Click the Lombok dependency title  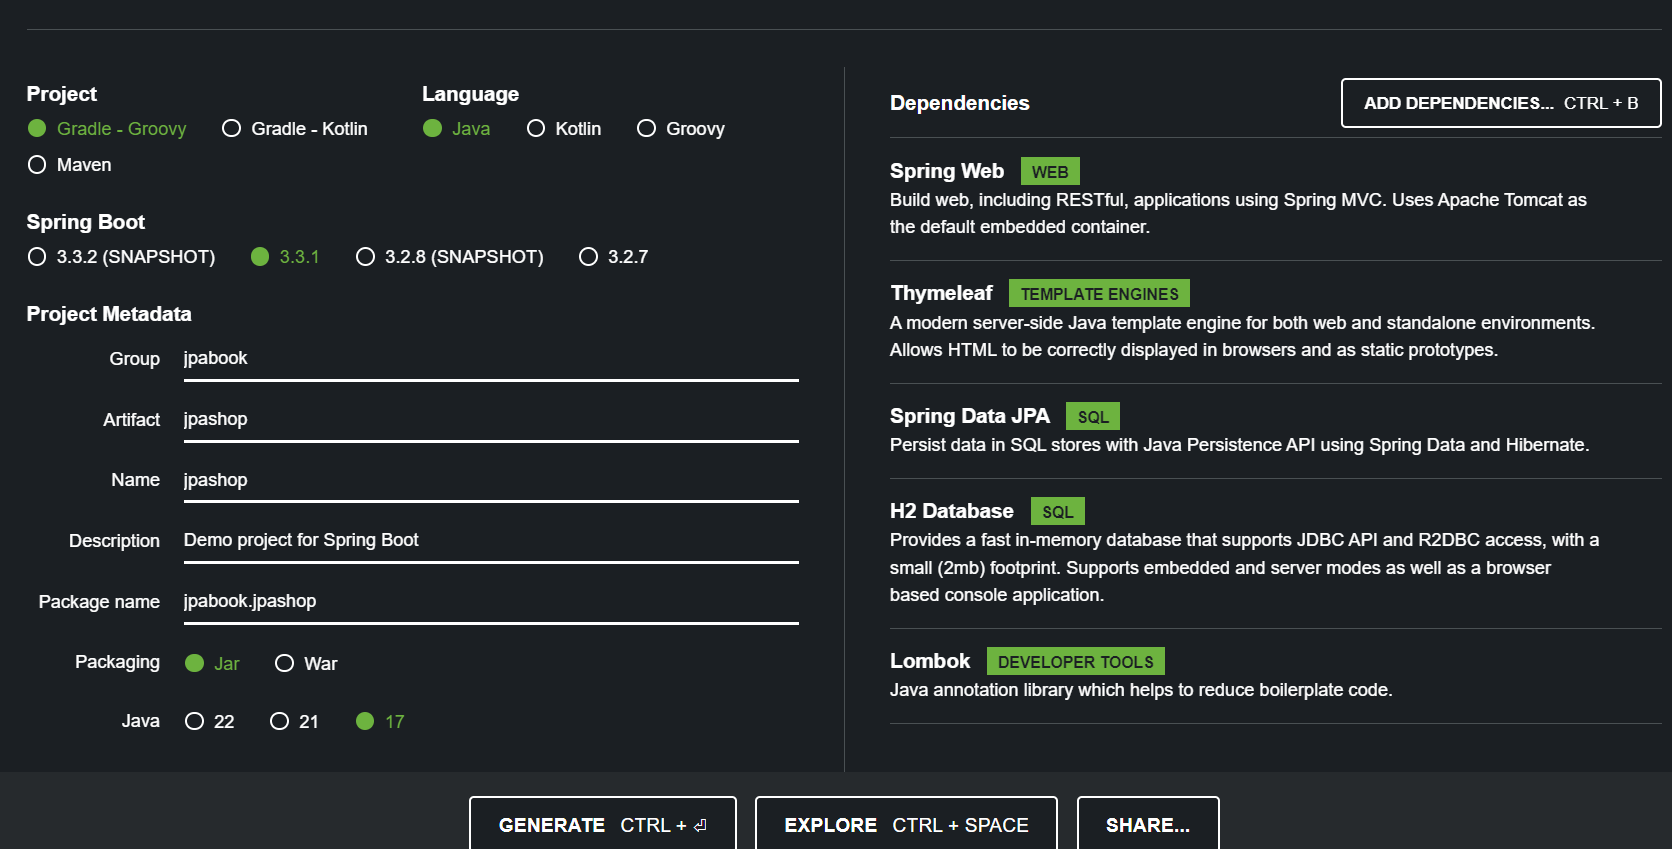(x=930, y=661)
